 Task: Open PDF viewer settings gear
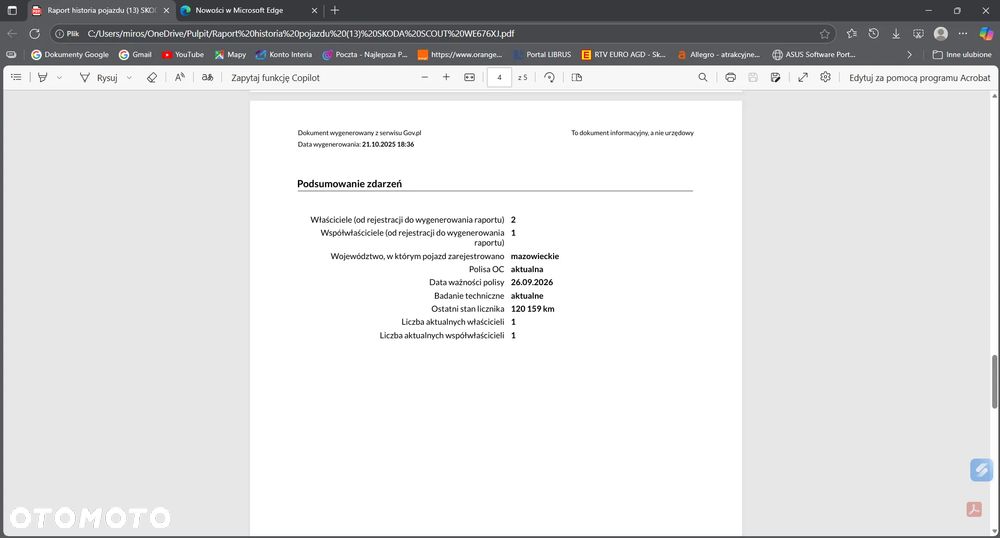(825, 77)
